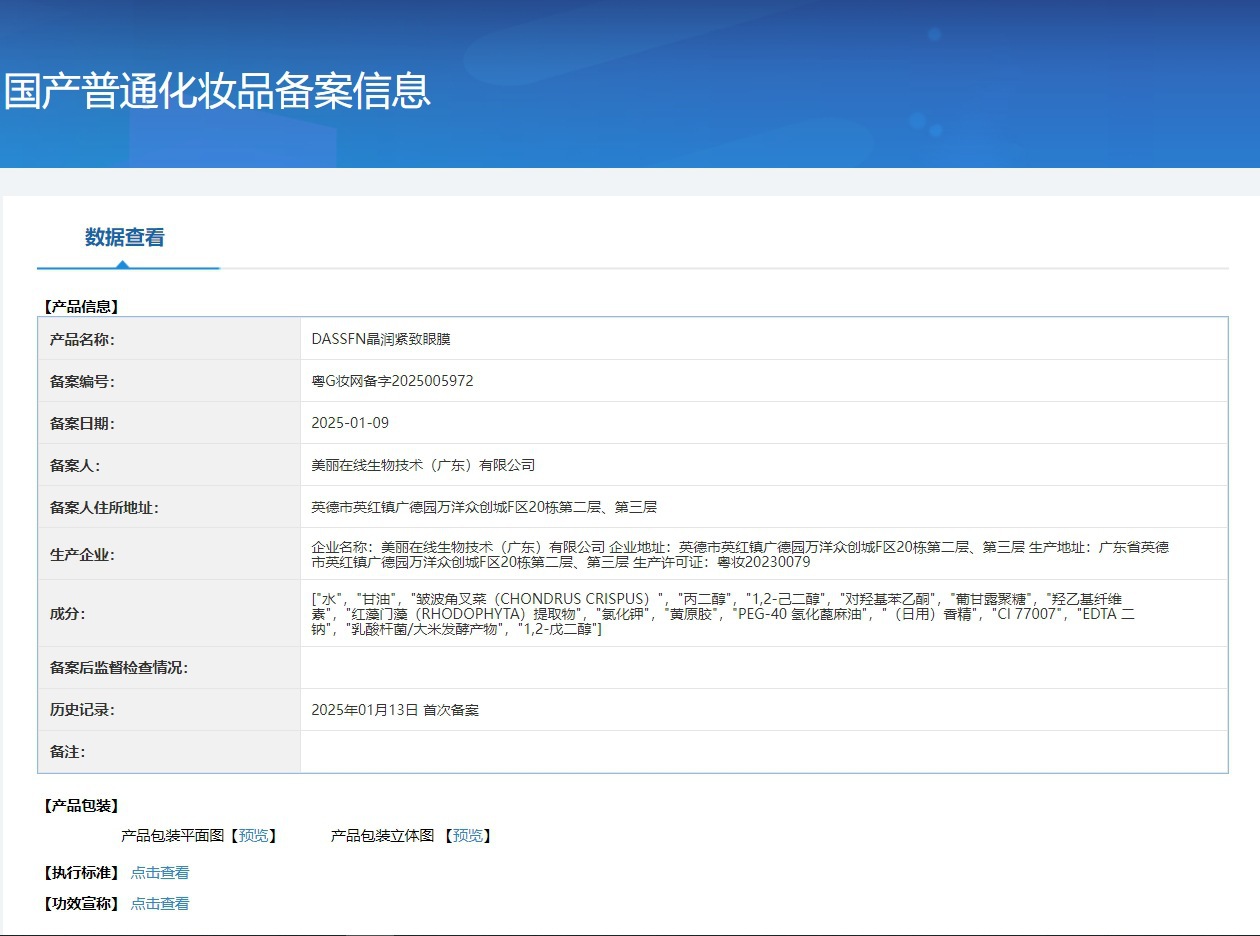This screenshot has width=1260, height=936.
Task: Click the filing date 2025-01-09
Action: [350, 423]
